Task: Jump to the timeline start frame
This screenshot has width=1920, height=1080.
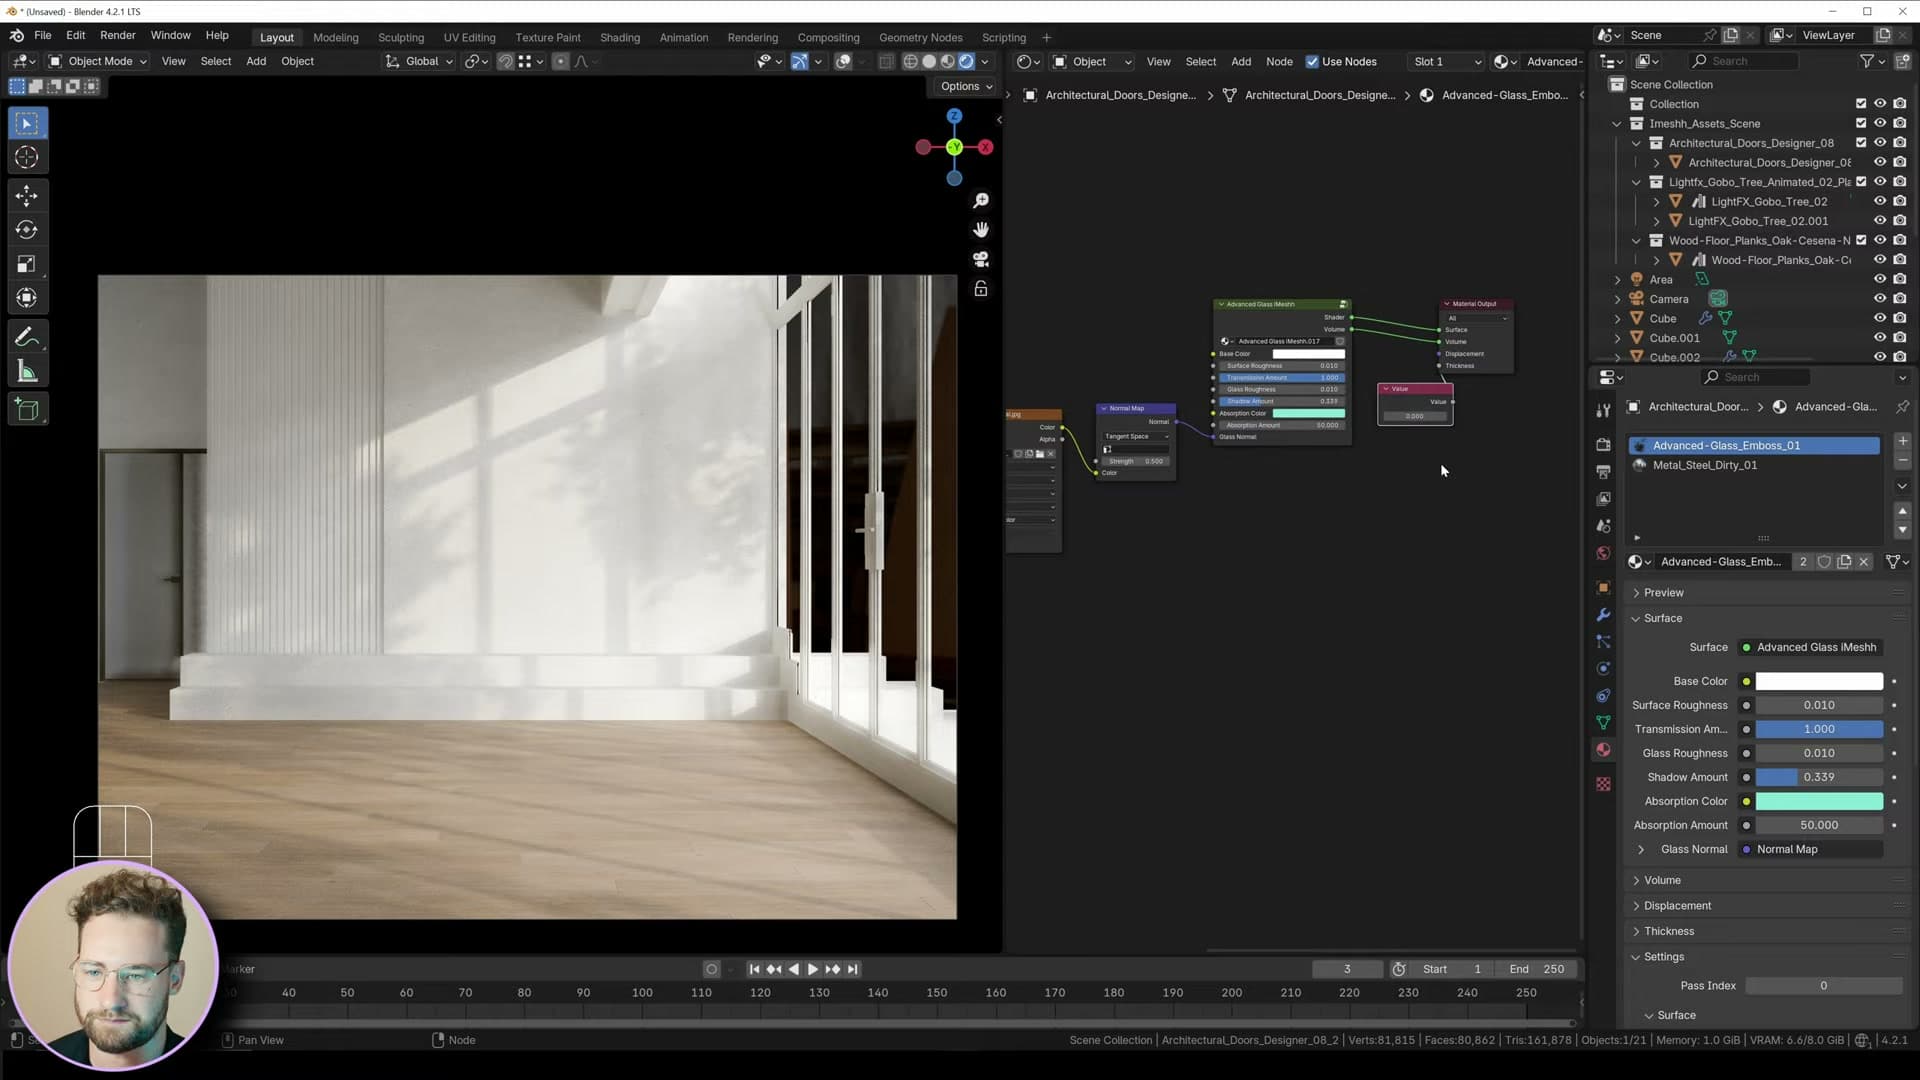Action: [754, 969]
